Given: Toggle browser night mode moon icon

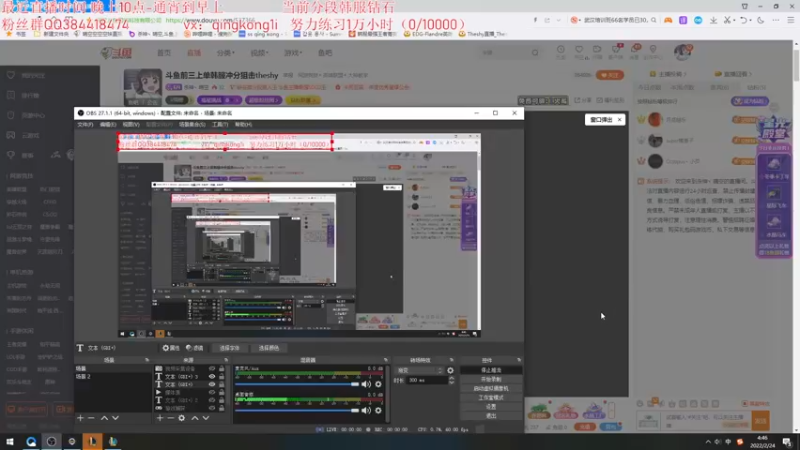Looking at the screenshot, I should coord(761,20).
